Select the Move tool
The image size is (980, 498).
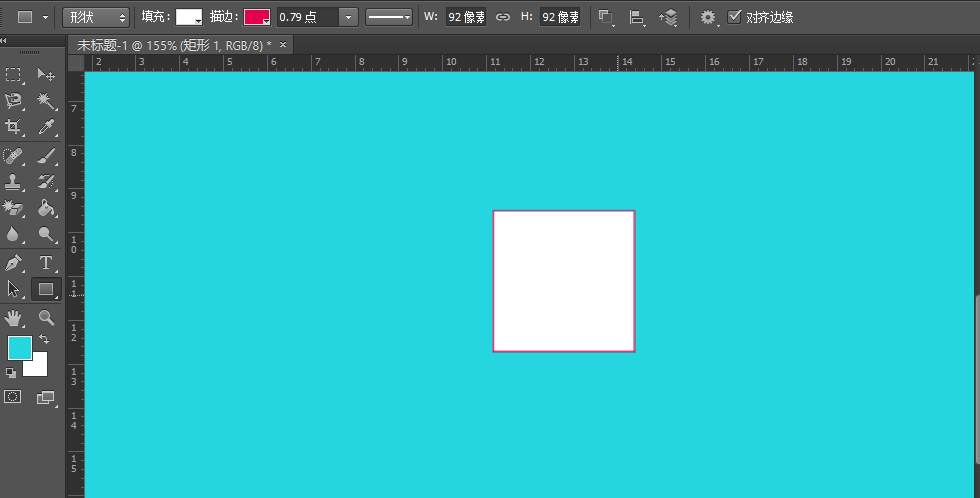point(46,75)
